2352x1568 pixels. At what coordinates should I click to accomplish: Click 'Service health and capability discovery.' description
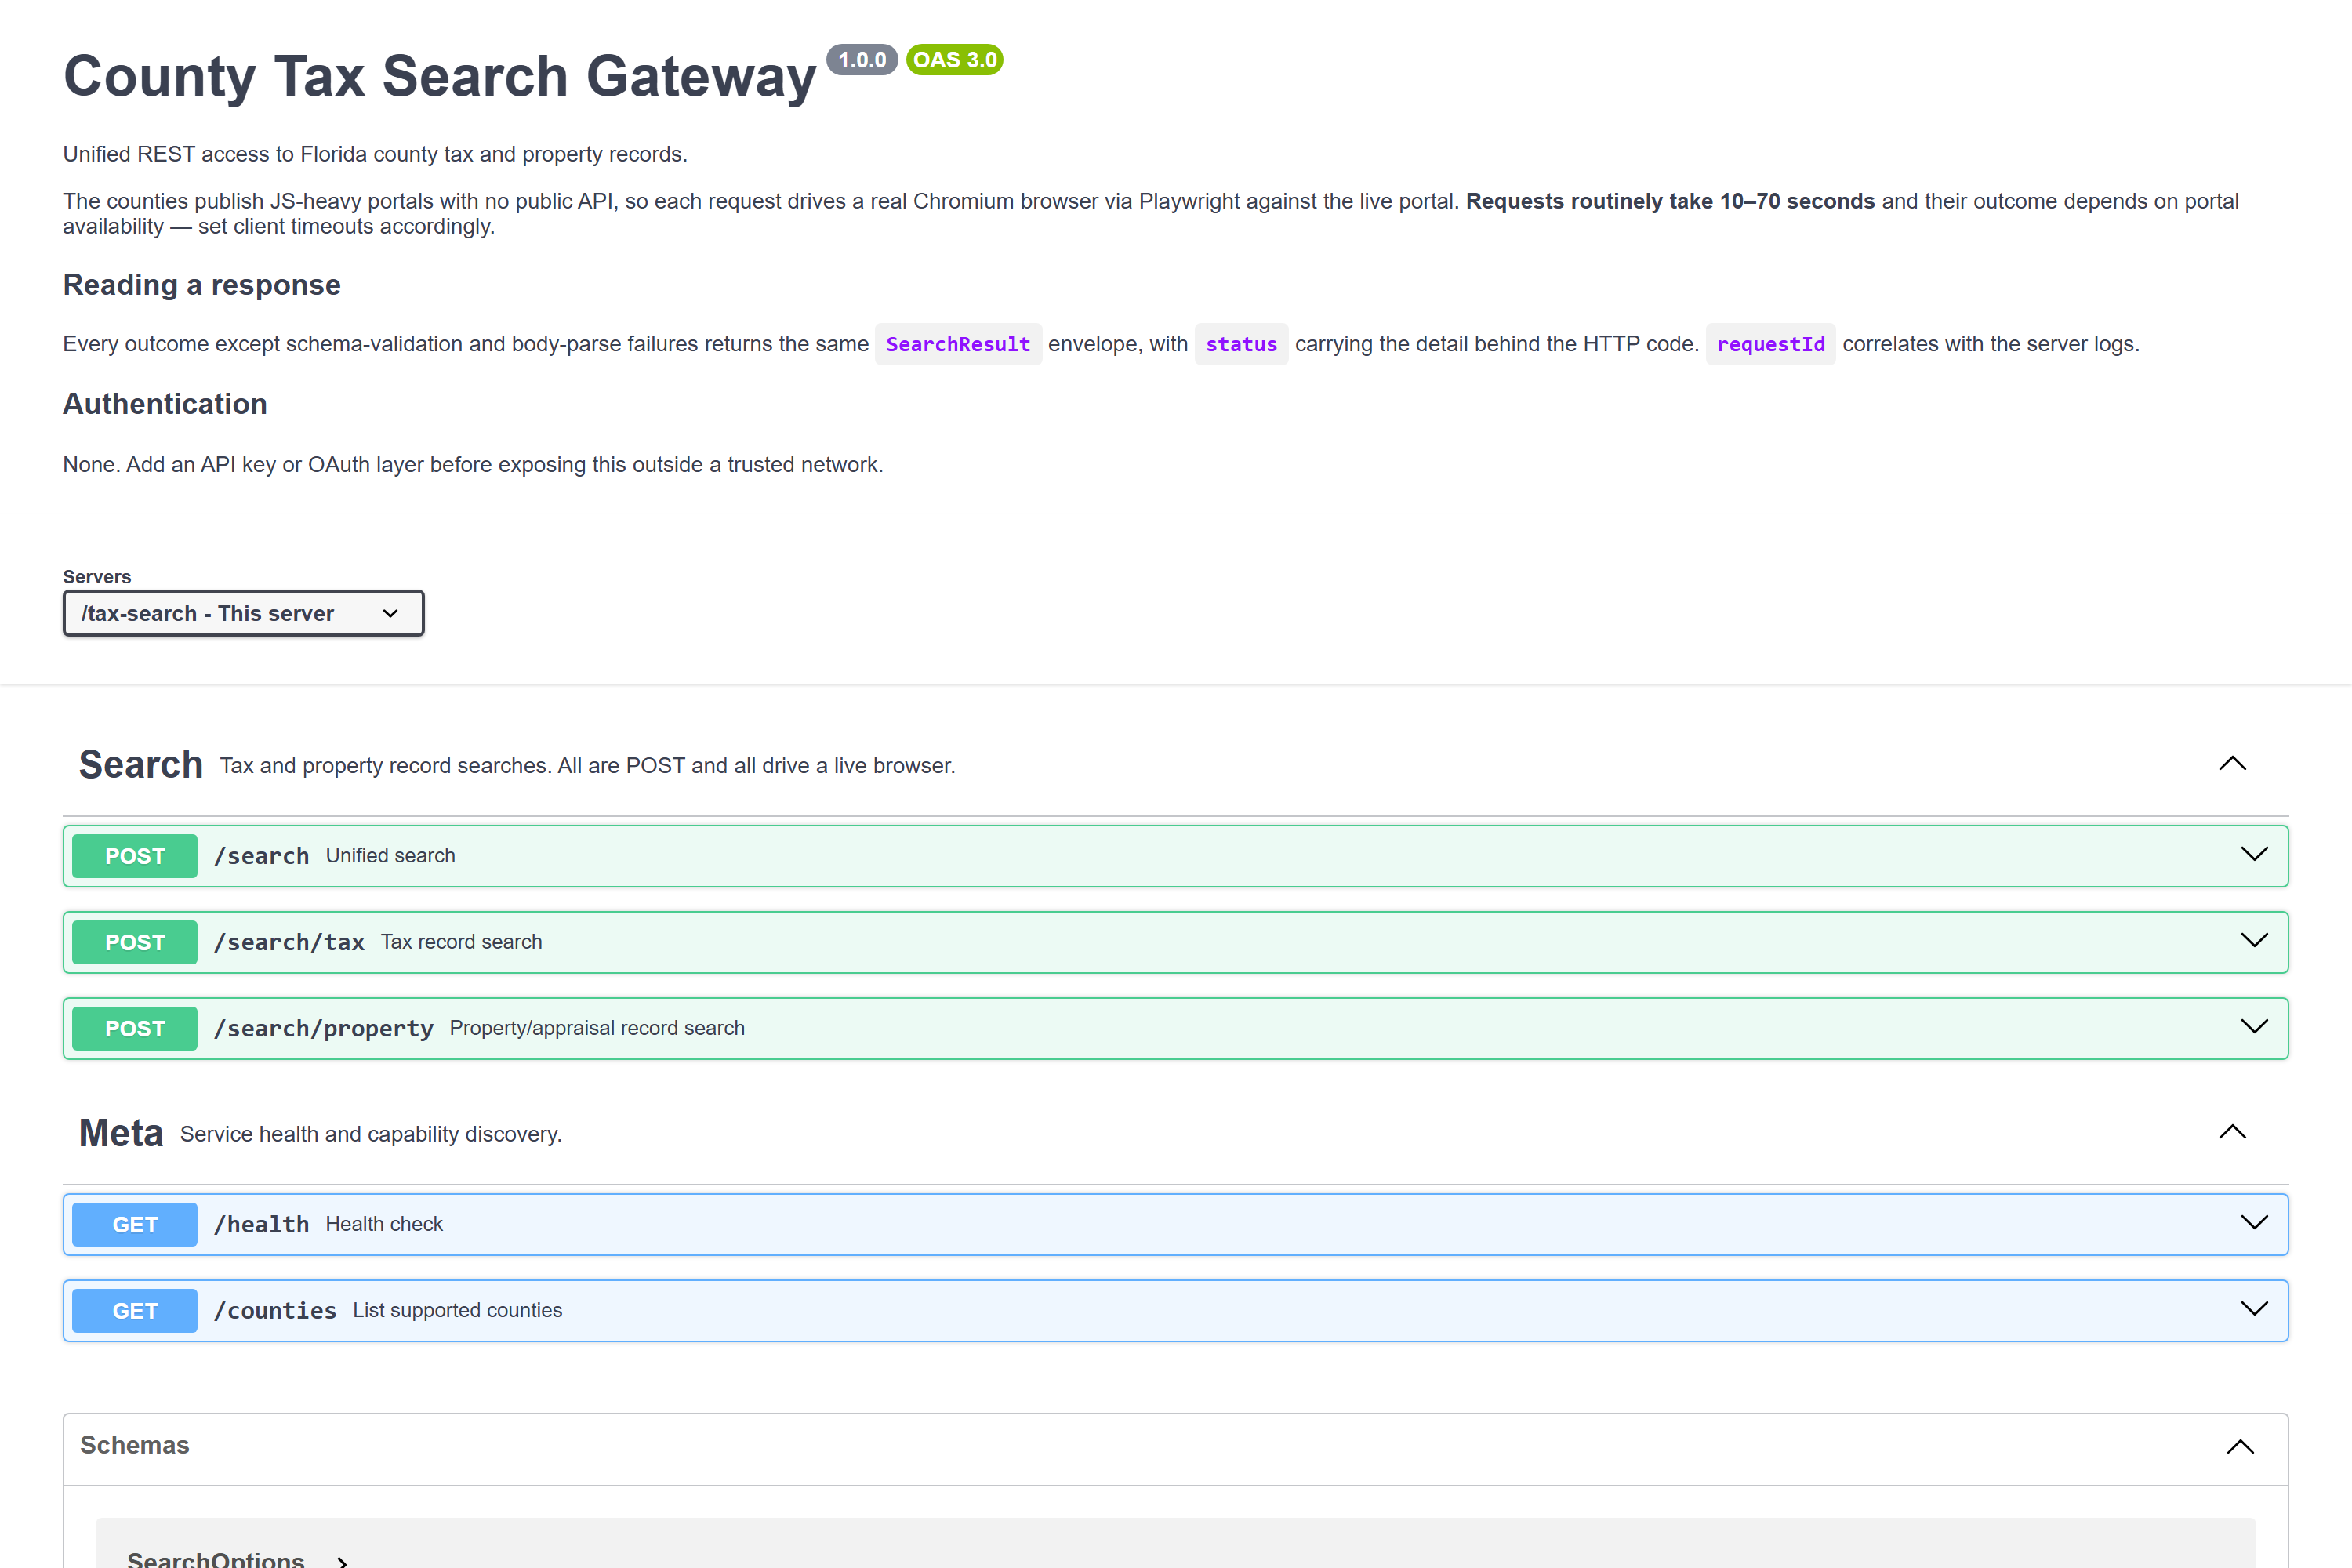(371, 1134)
